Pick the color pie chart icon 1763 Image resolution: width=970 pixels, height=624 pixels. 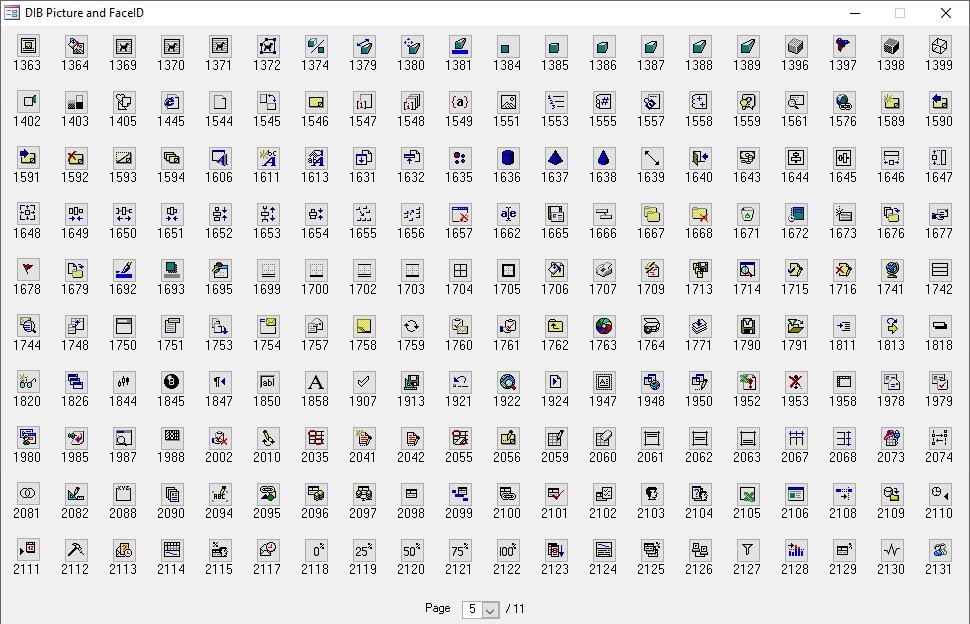coord(603,326)
